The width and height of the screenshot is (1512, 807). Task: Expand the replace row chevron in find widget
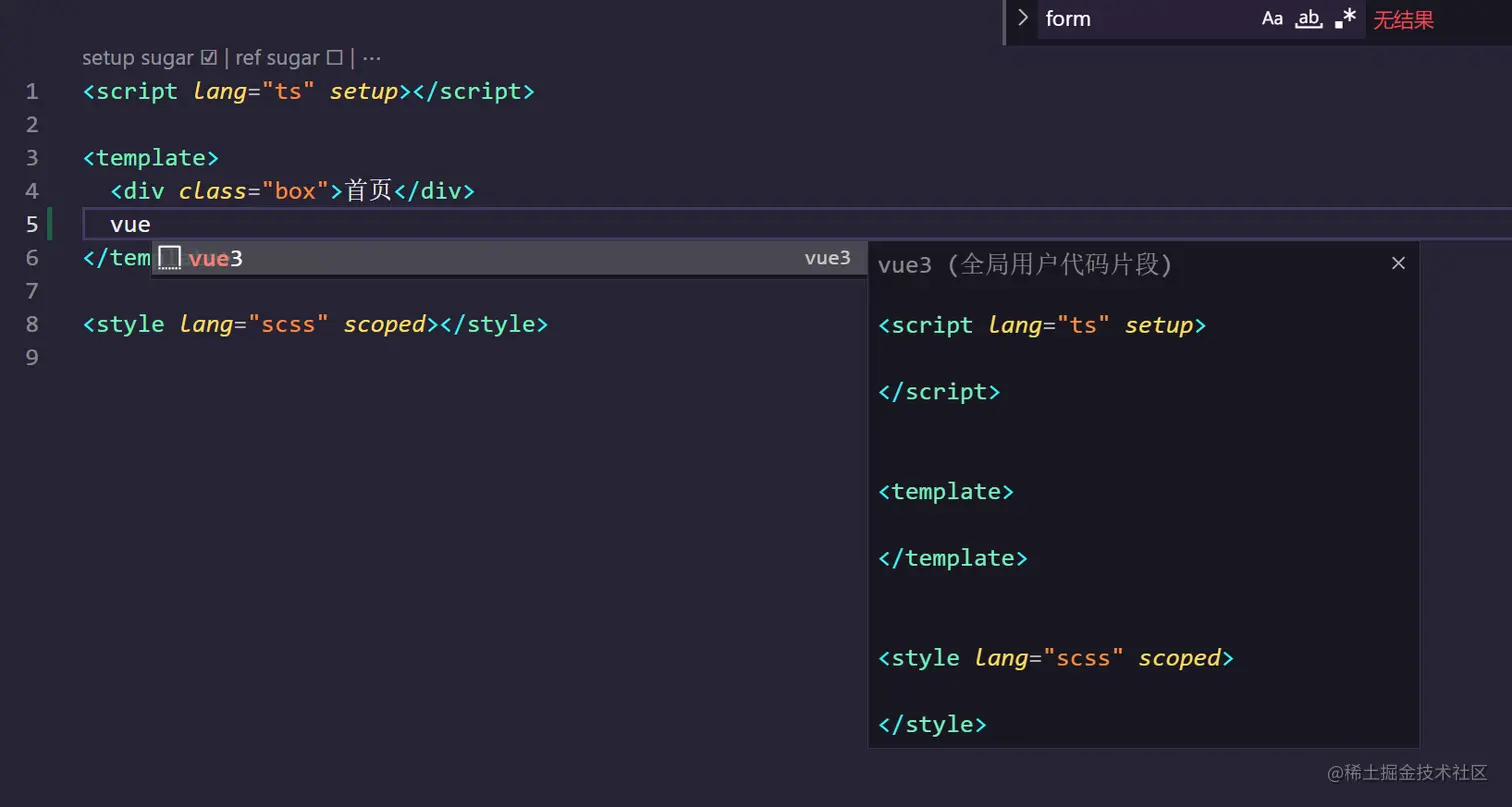pyautogui.click(x=1022, y=18)
